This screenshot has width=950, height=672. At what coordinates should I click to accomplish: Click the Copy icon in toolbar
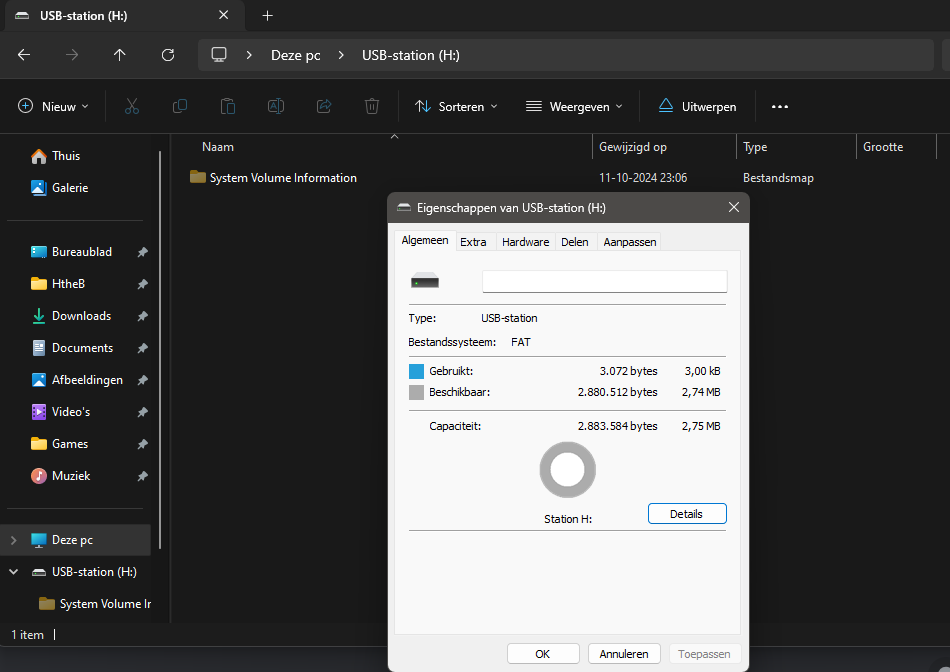(x=179, y=107)
